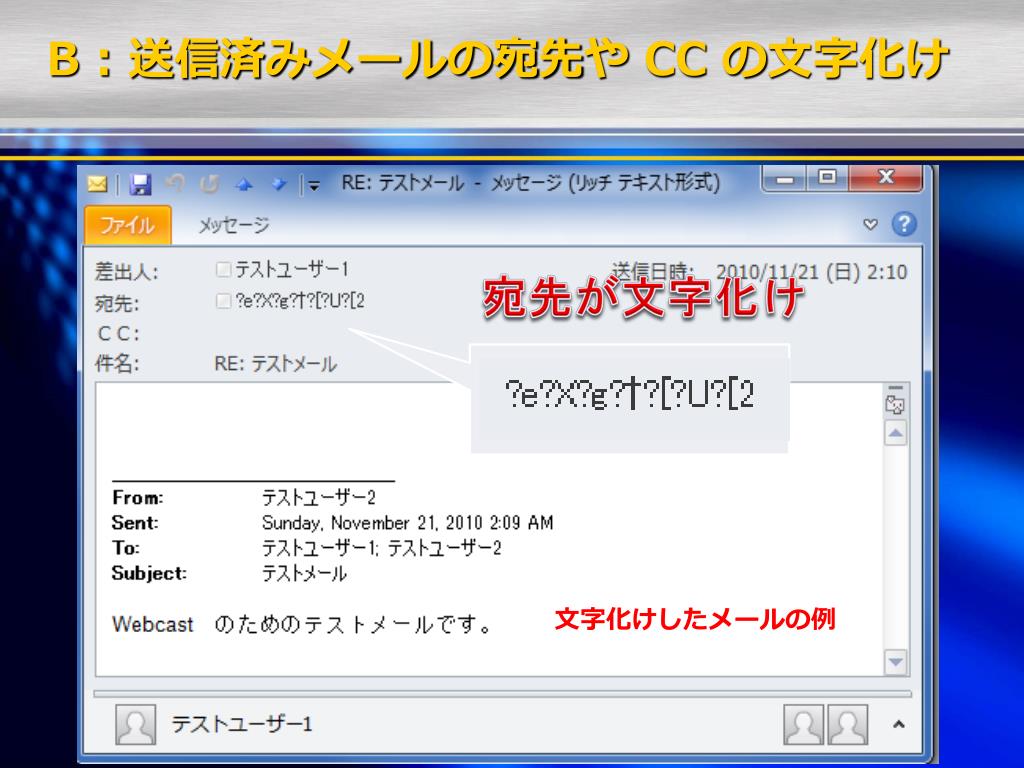Click the Sent line Sunday, November 21, 2010
The height and width of the screenshot is (768, 1024).
[x=408, y=522]
